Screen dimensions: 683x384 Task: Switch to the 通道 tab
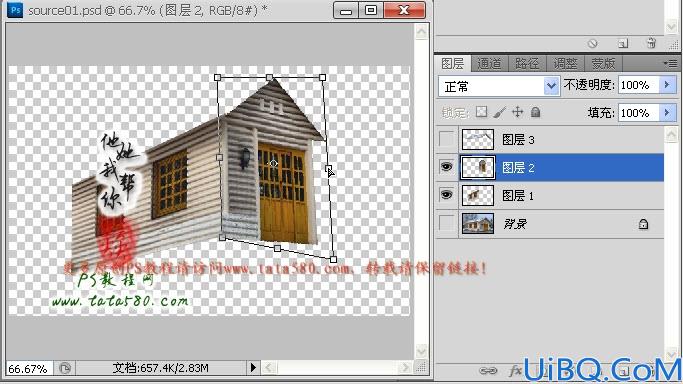[489, 64]
